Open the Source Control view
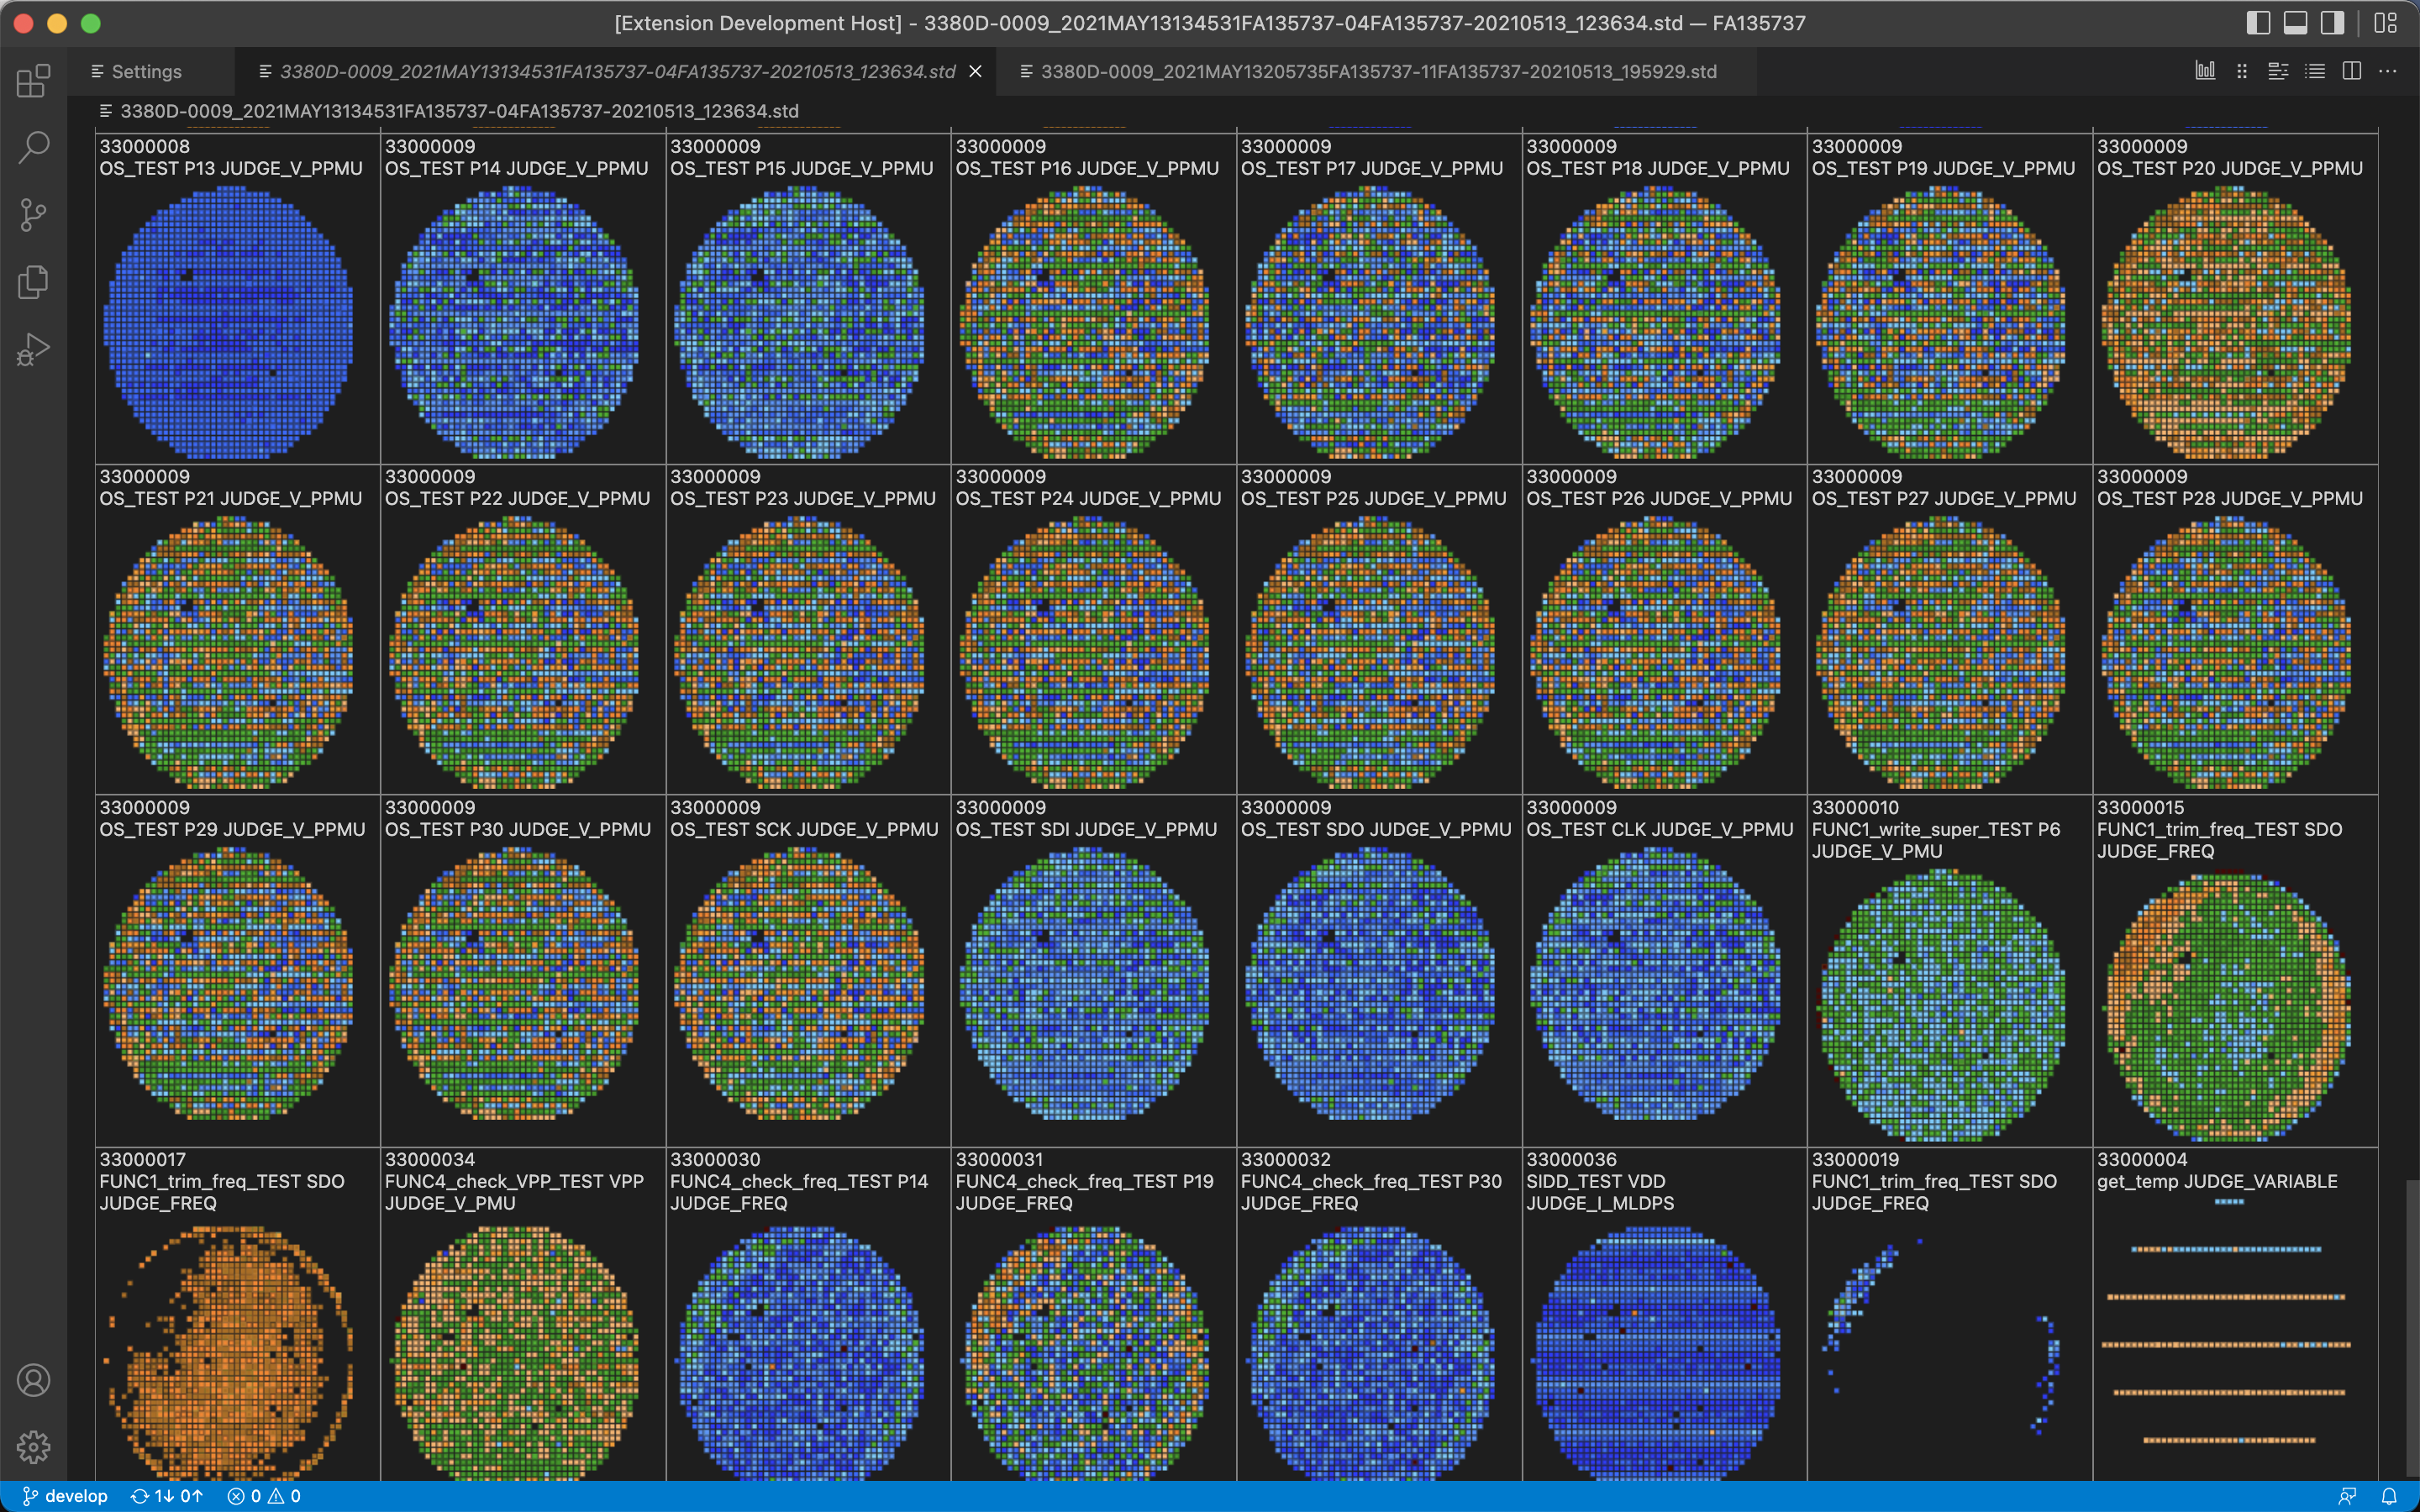Screen dimensions: 2420x1512 tap(33, 215)
